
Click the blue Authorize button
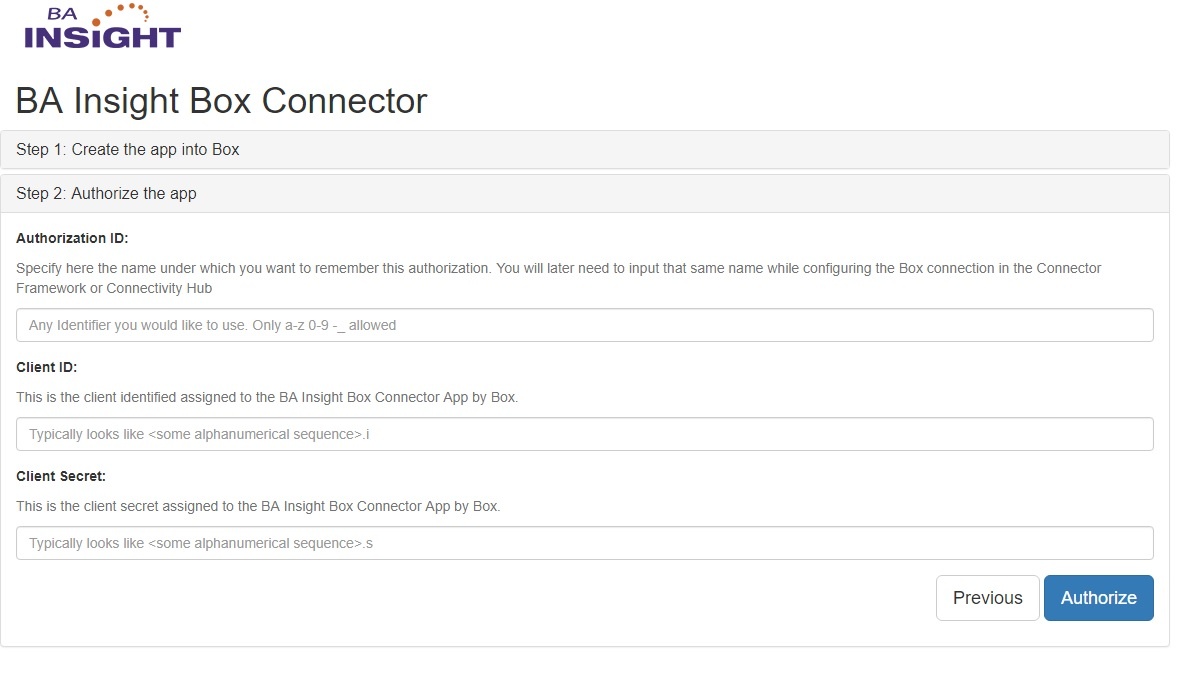[x=1098, y=598]
